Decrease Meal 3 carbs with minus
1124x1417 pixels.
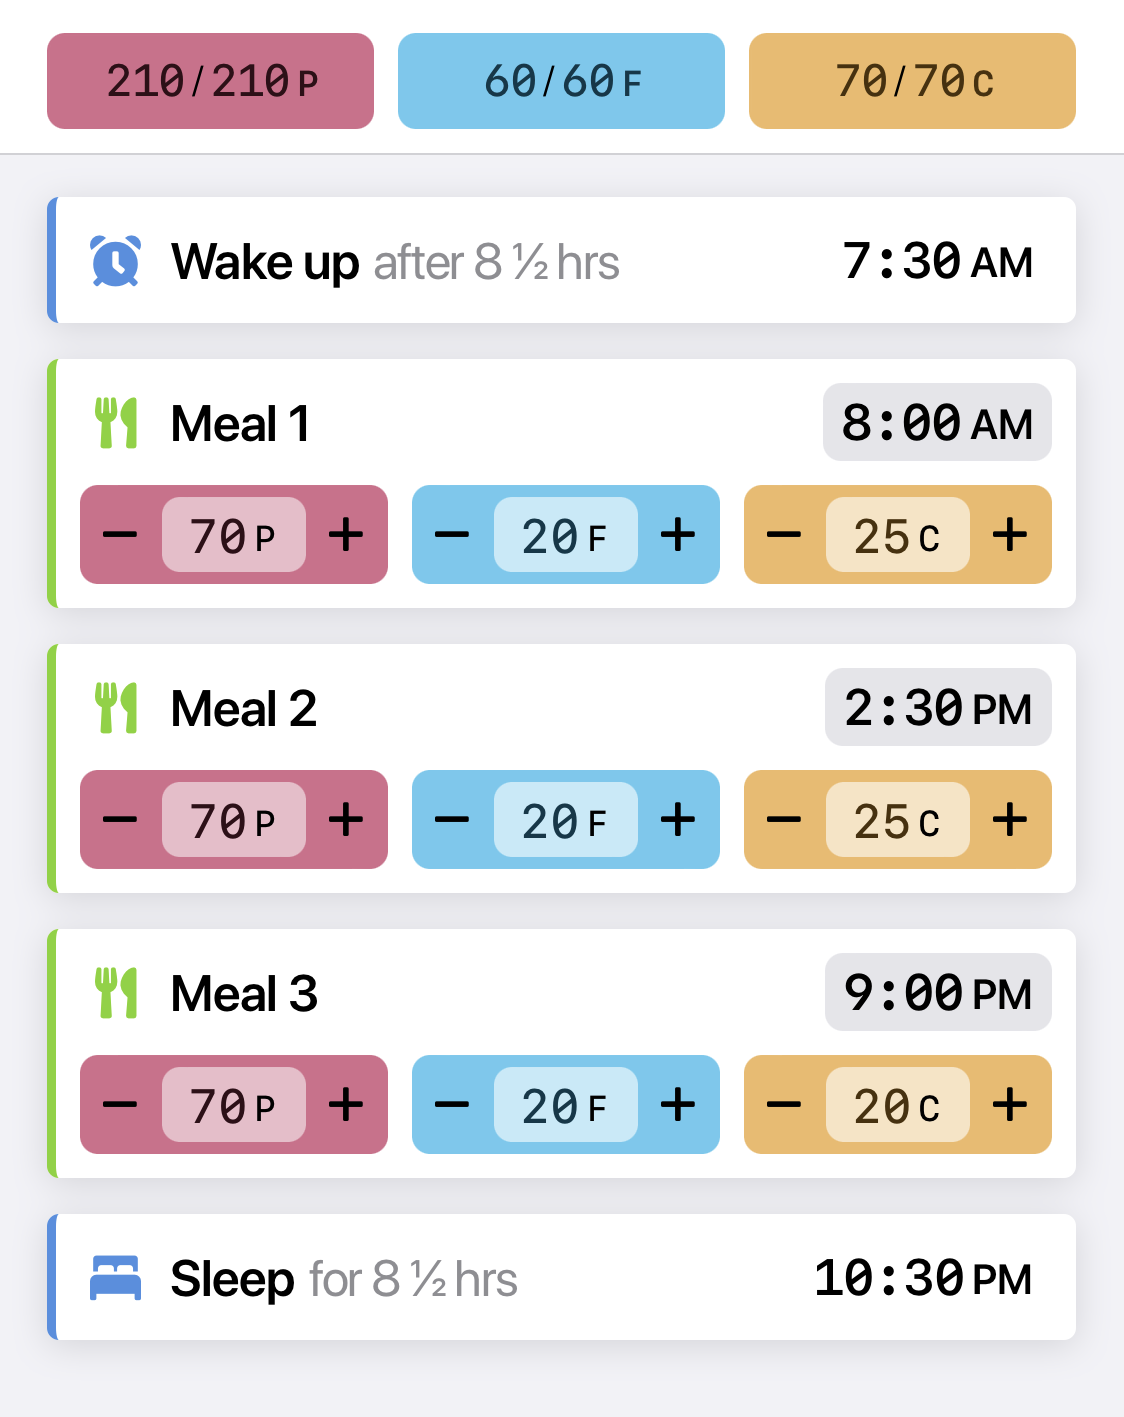tap(784, 1105)
